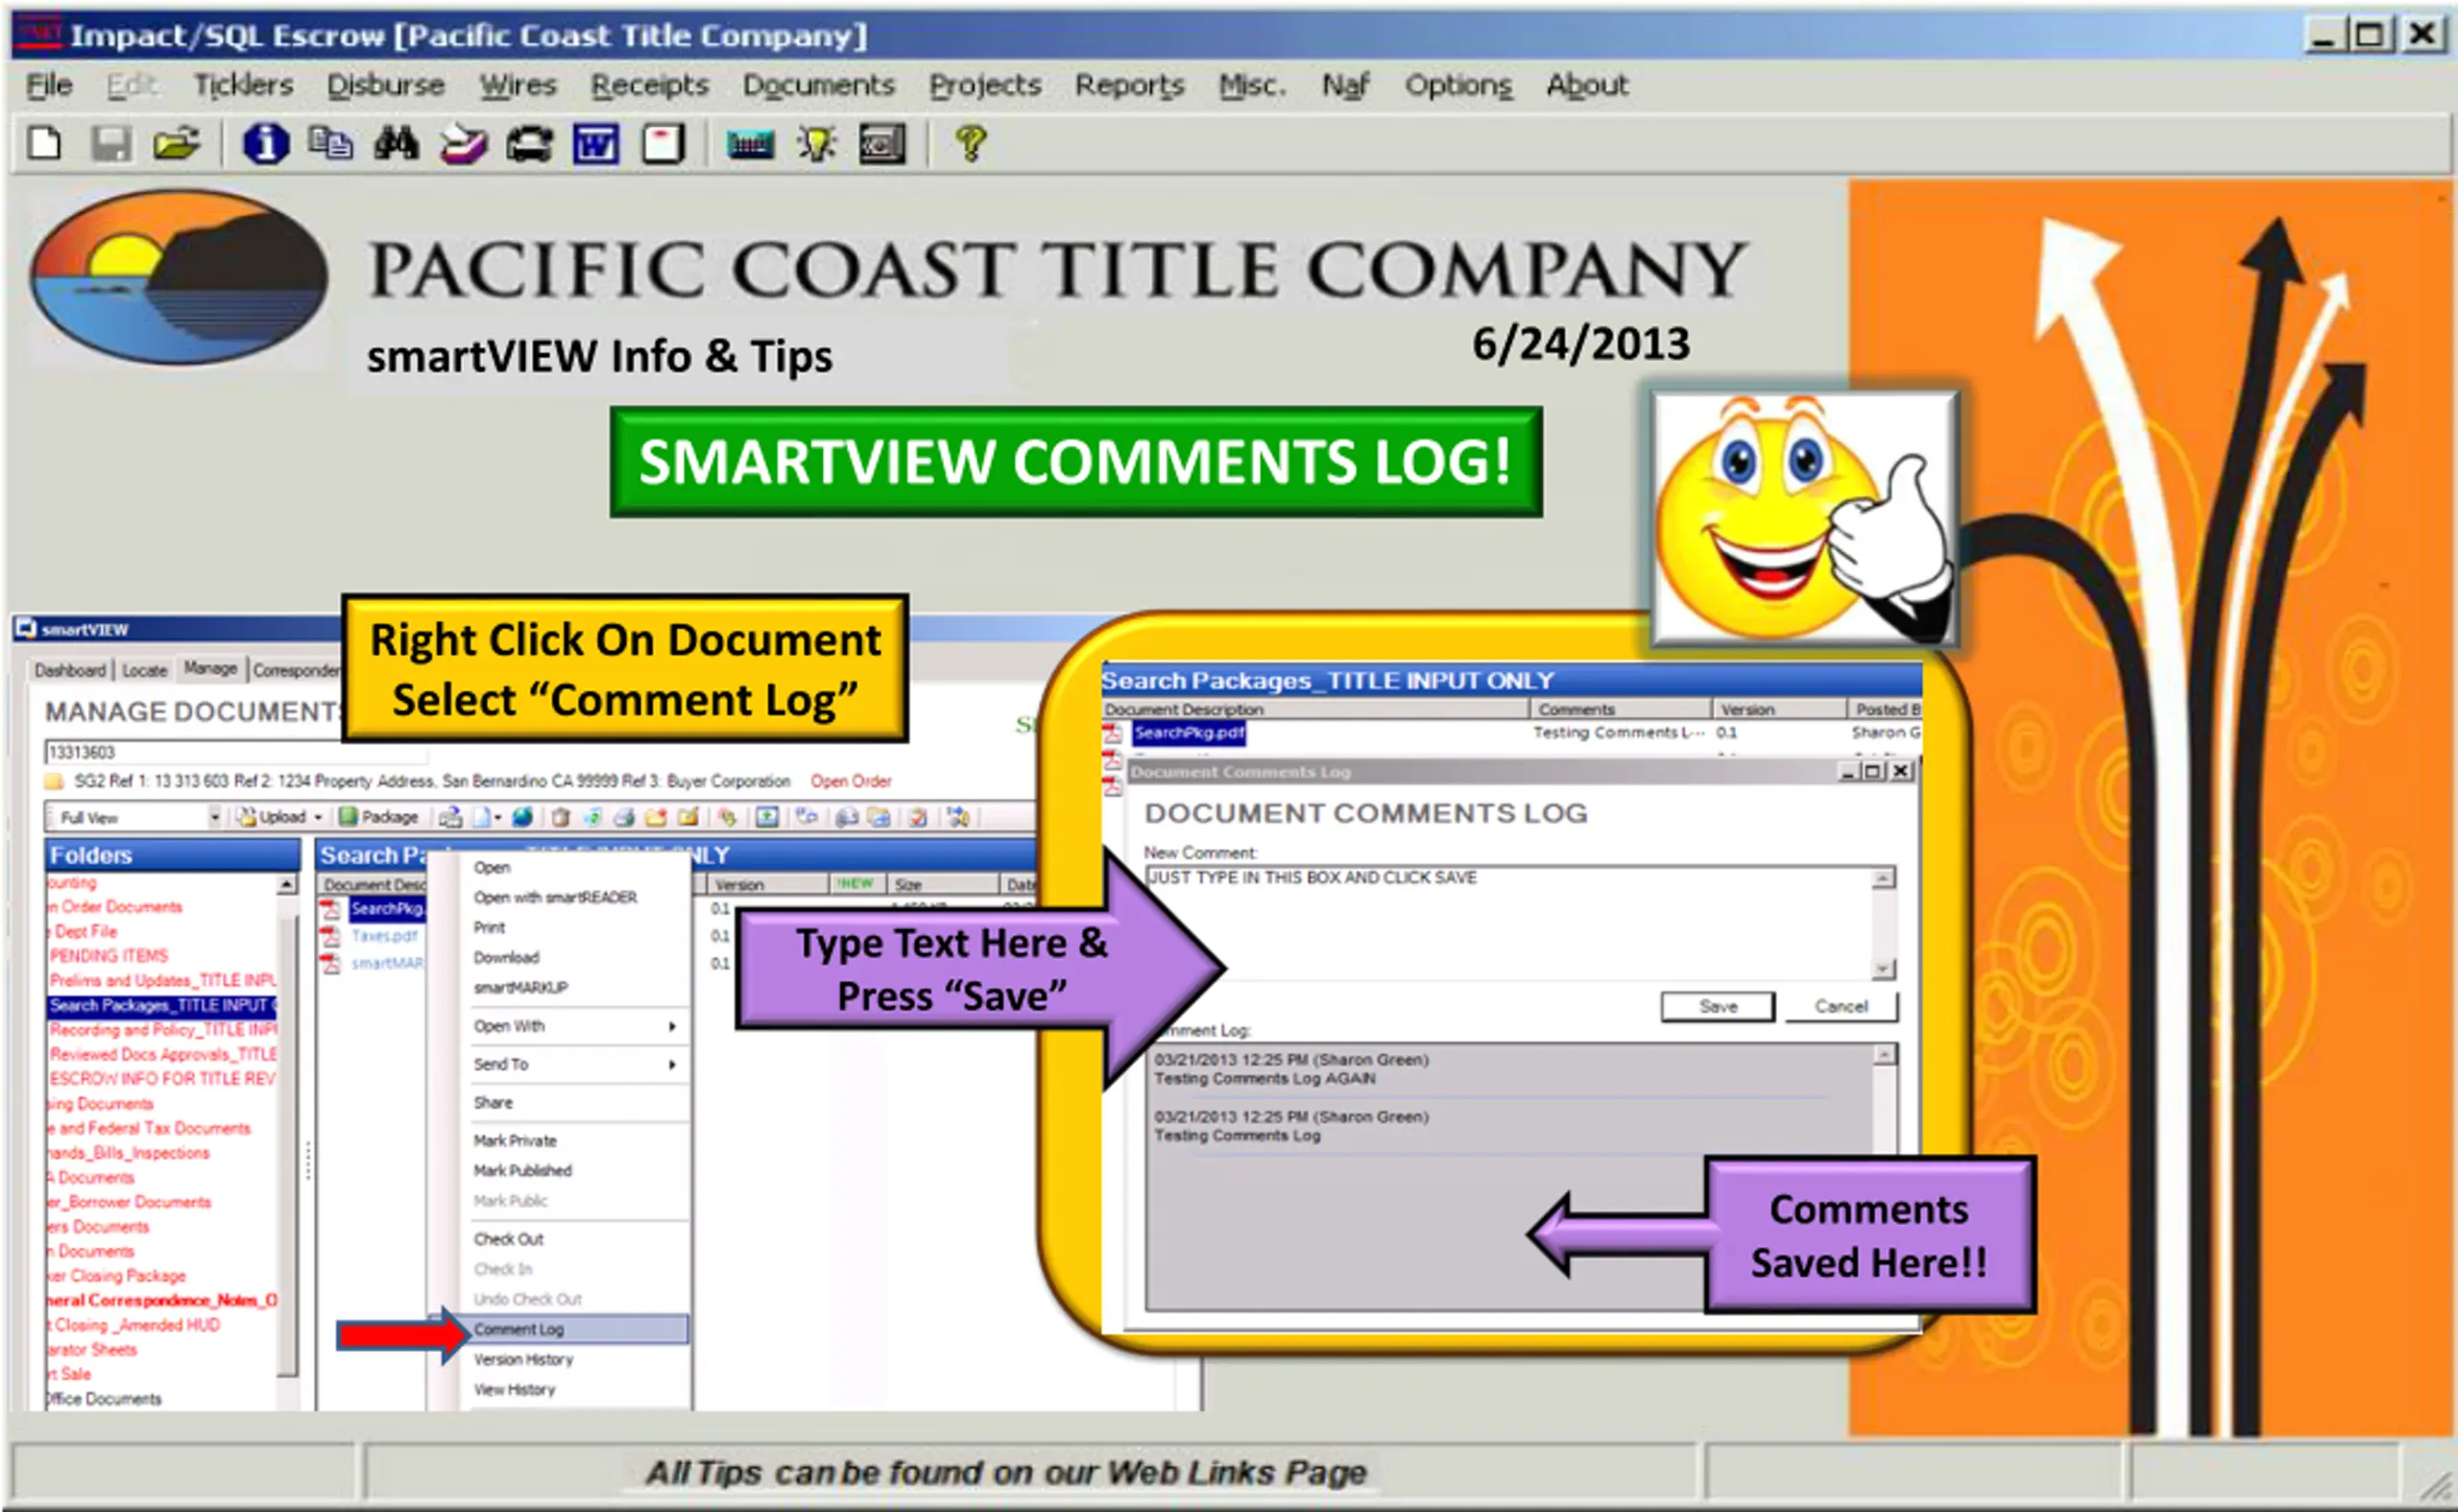Click the Version column header in document list
Screen dimensions: 2458x1512
(767, 885)
